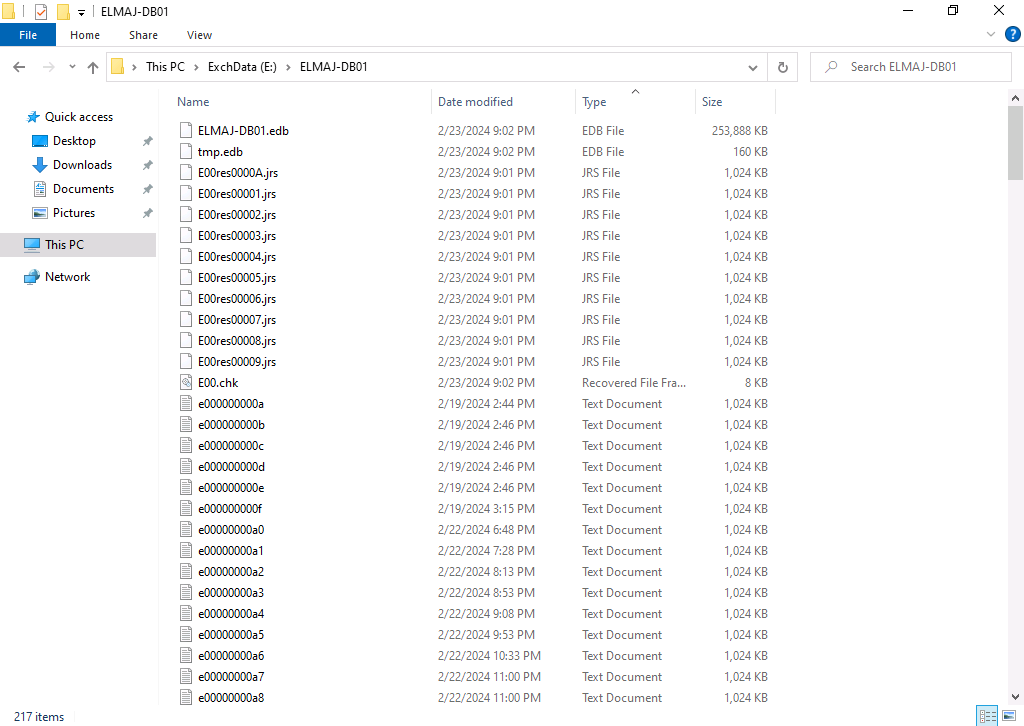Click the Refresh icon in the address bar
This screenshot has width=1024, height=726.
pyautogui.click(x=782, y=66)
